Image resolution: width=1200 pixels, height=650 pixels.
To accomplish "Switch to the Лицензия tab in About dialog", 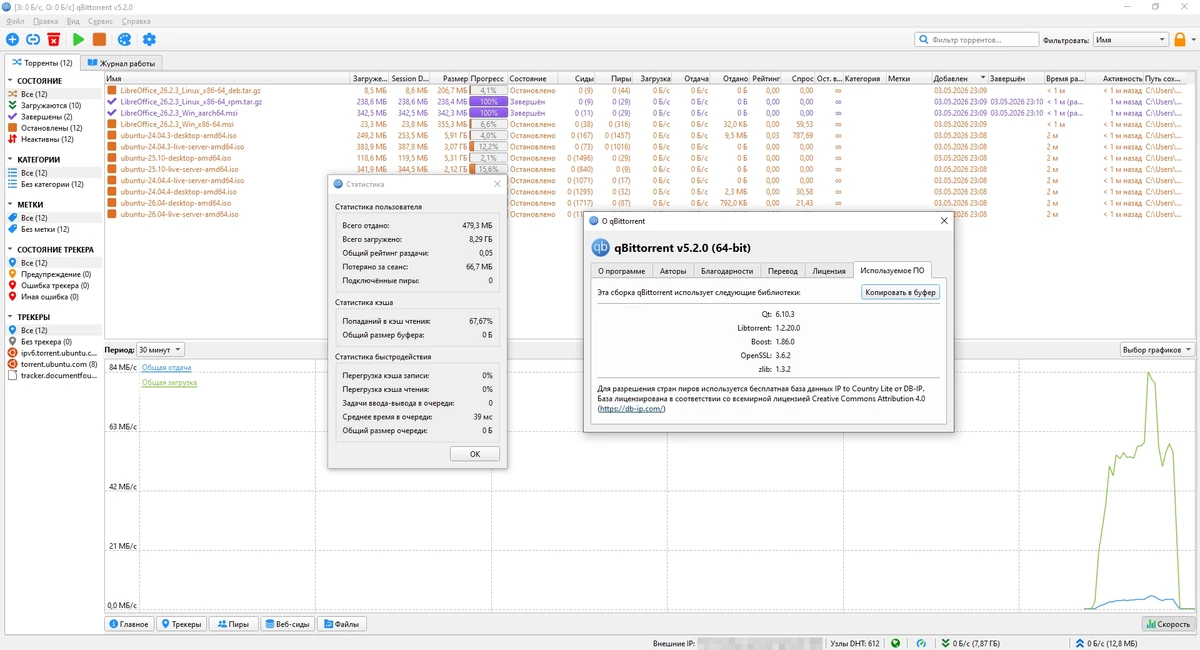I will pyautogui.click(x=829, y=271).
